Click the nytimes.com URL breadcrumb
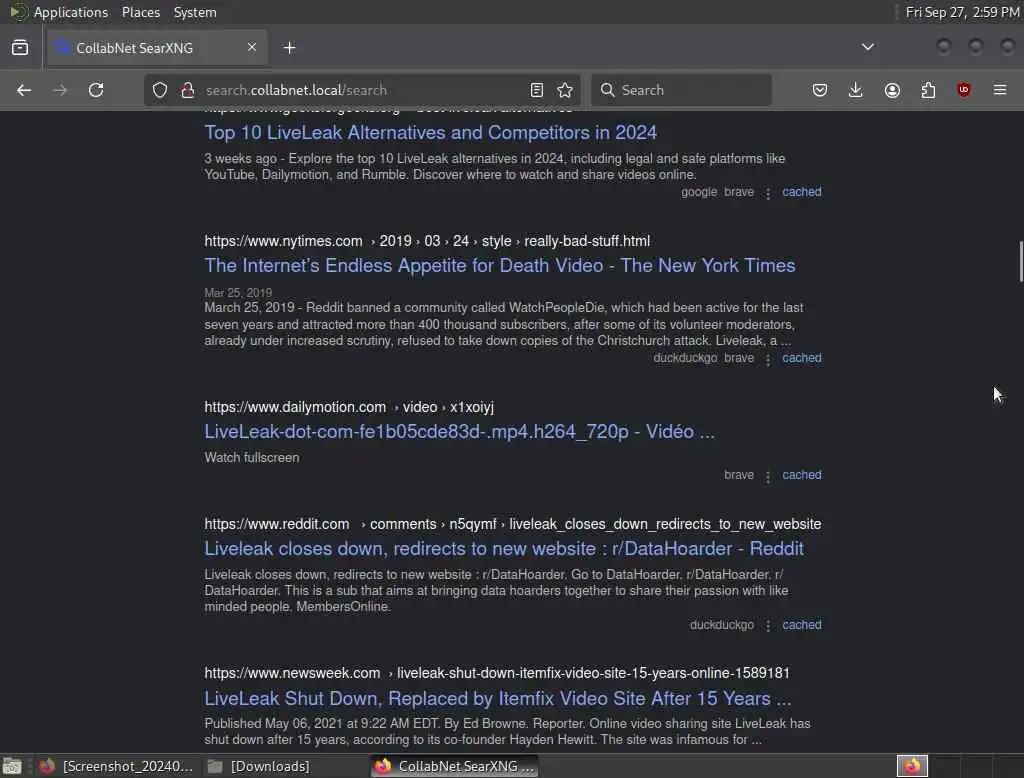This screenshot has height=778, width=1024. coord(427,241)
